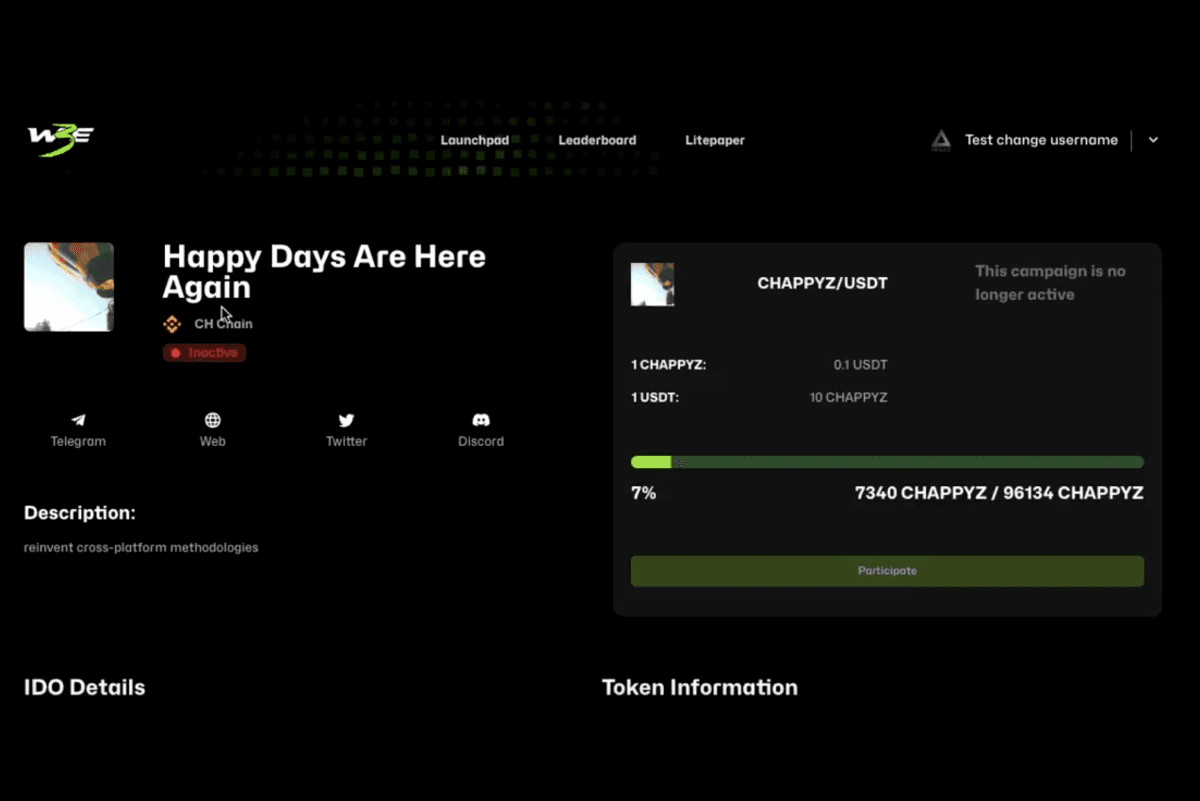Click the CHAPPYZ/USDT pair title
The width and height of the screenshot is (1200, 801).
pyautogui.click(x=822, y=283)
